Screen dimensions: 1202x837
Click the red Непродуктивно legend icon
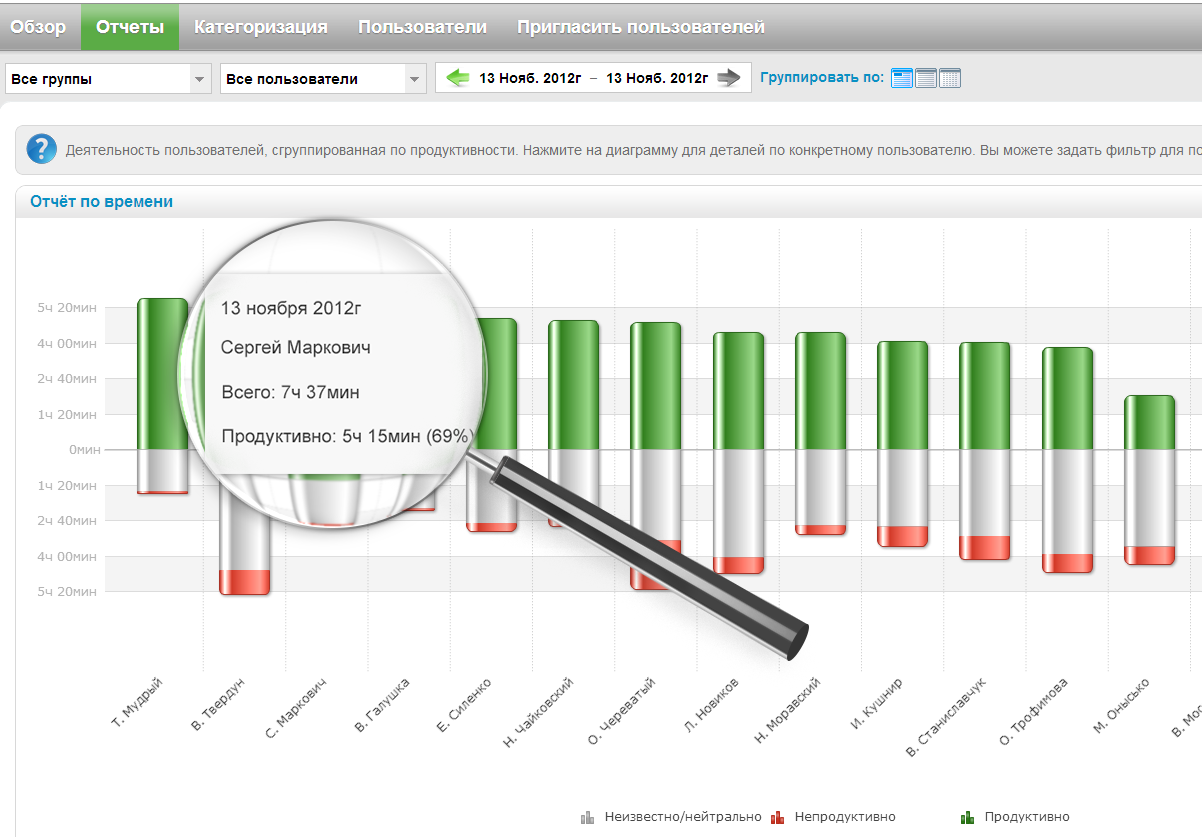778,817
